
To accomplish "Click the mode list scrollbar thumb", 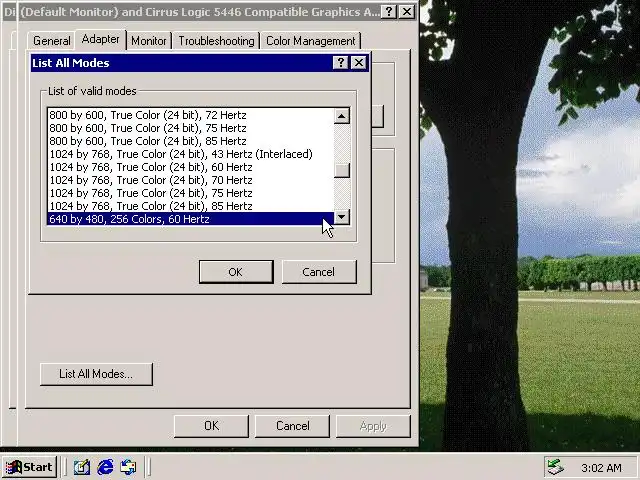I will 342,170.
